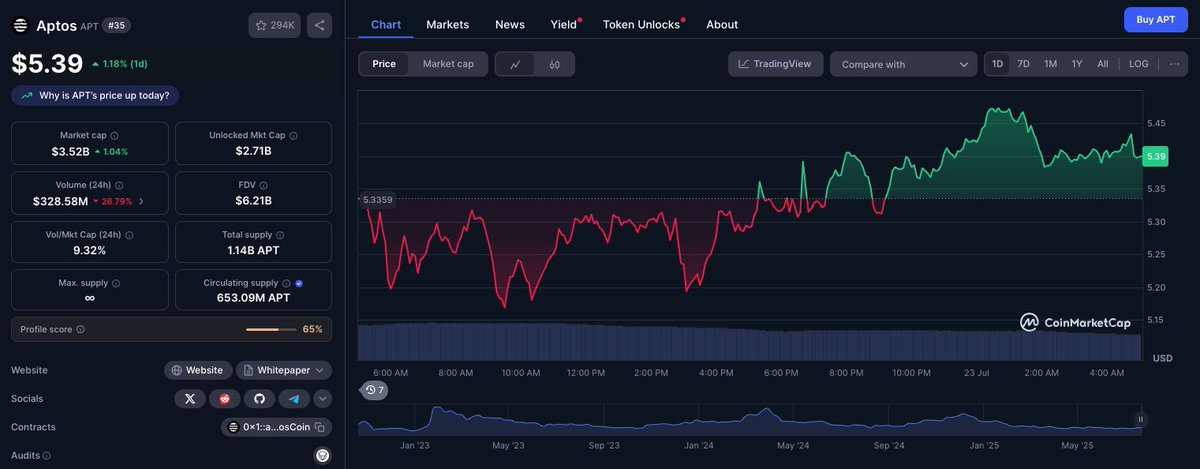Open Audits info icon
The height and width of the screenshot is (469, 1200).
47,455
